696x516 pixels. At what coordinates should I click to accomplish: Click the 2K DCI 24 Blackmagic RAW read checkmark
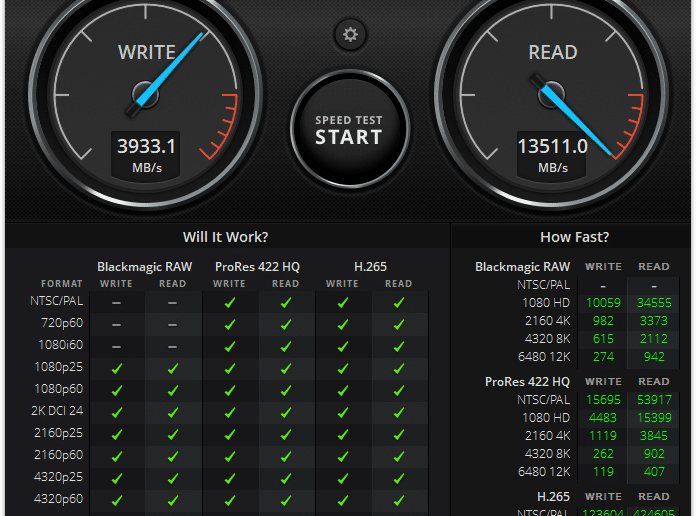tap(173, 413)
